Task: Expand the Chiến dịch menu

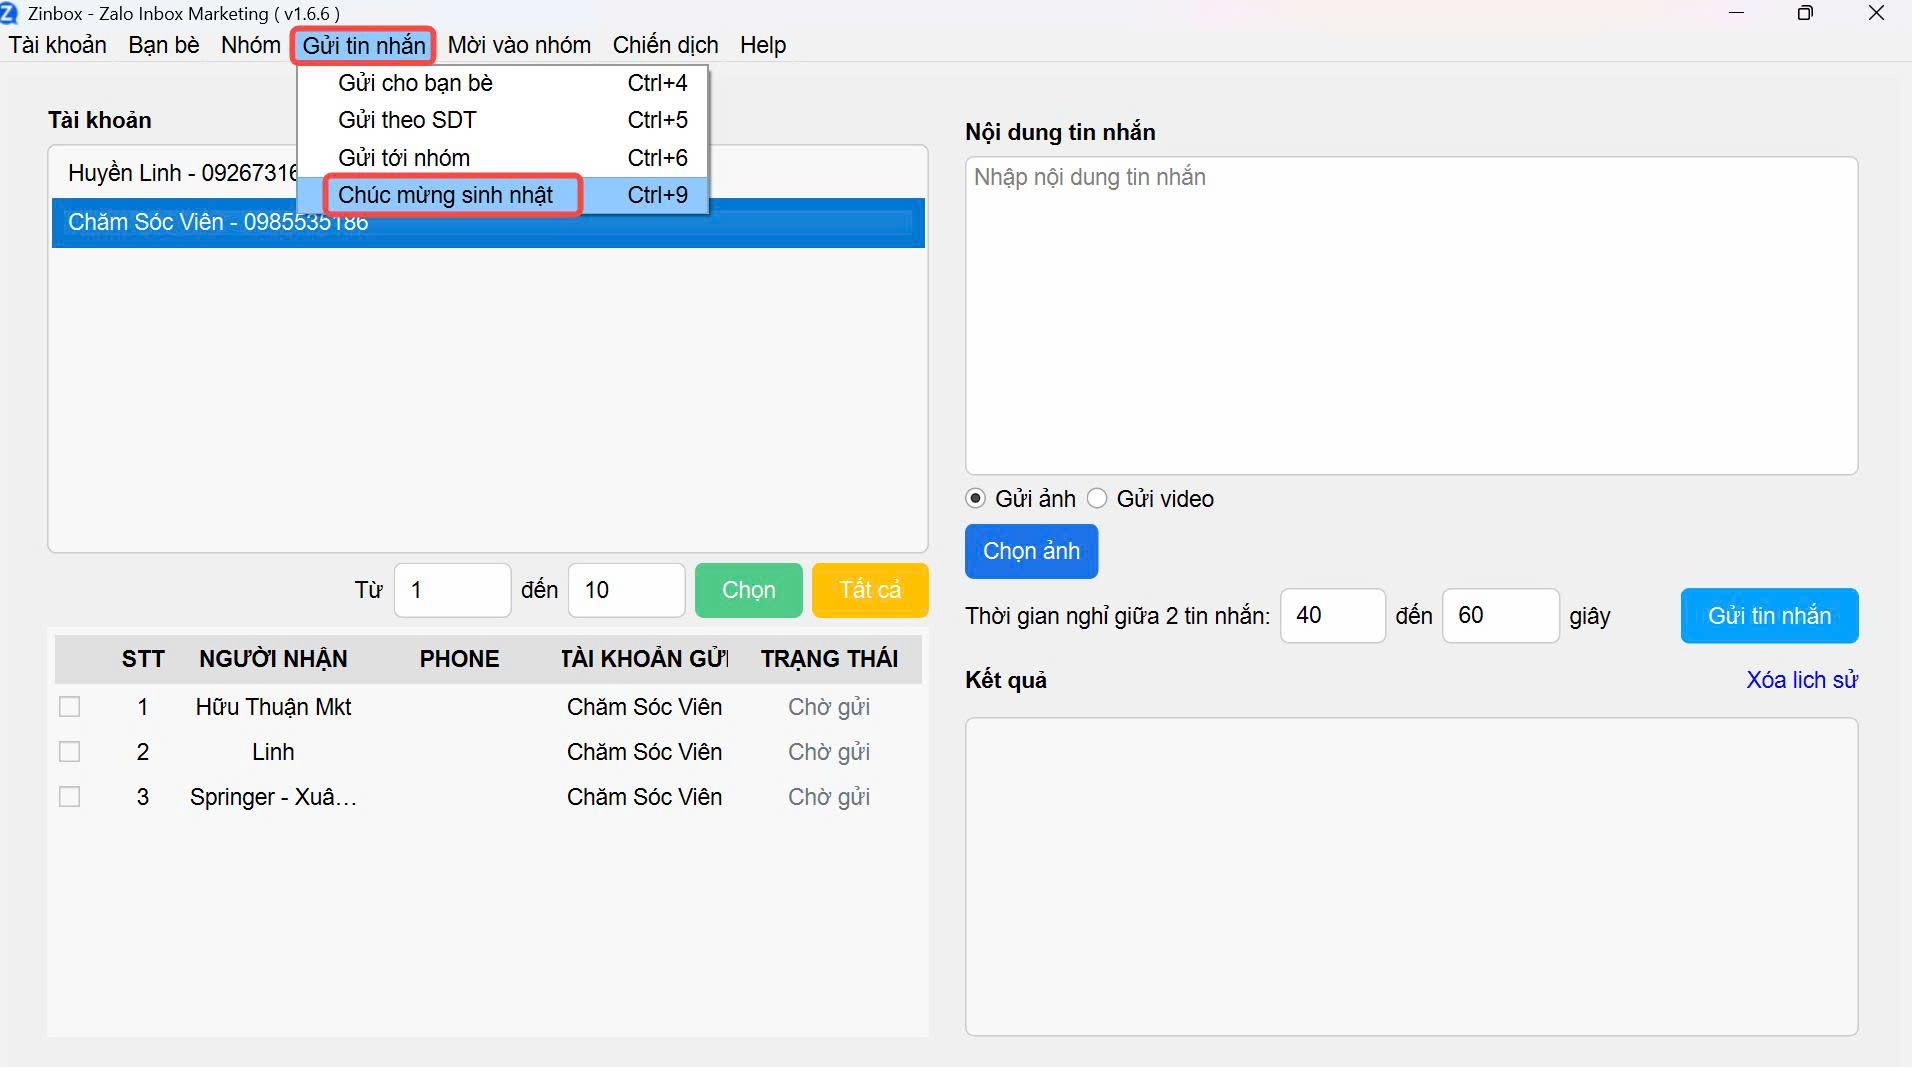Action: click(665, 45)
